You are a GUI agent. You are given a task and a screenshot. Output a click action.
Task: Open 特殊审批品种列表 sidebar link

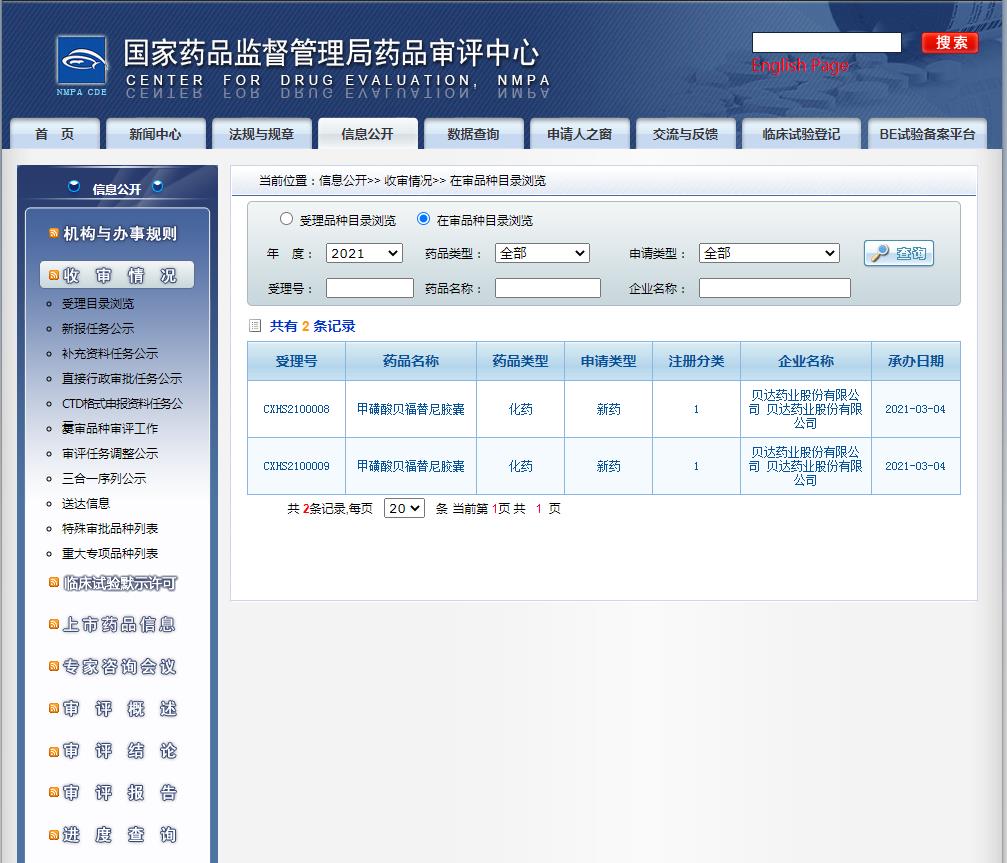click(x=110, y=528)
